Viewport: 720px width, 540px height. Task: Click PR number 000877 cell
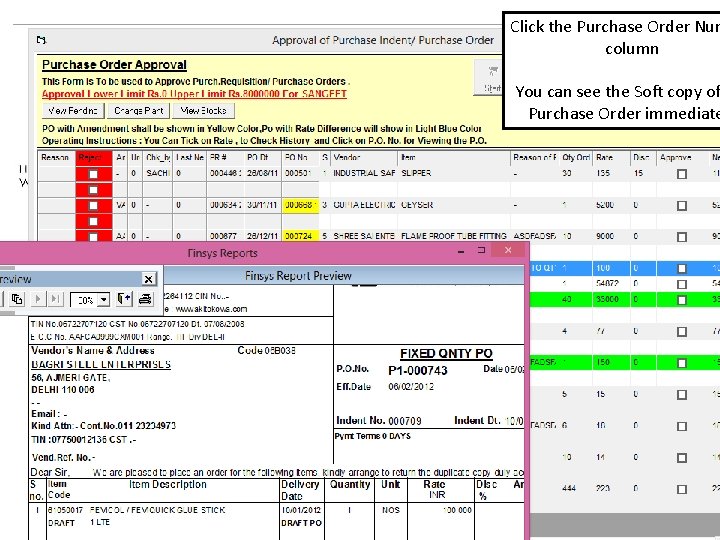point(225,236)
